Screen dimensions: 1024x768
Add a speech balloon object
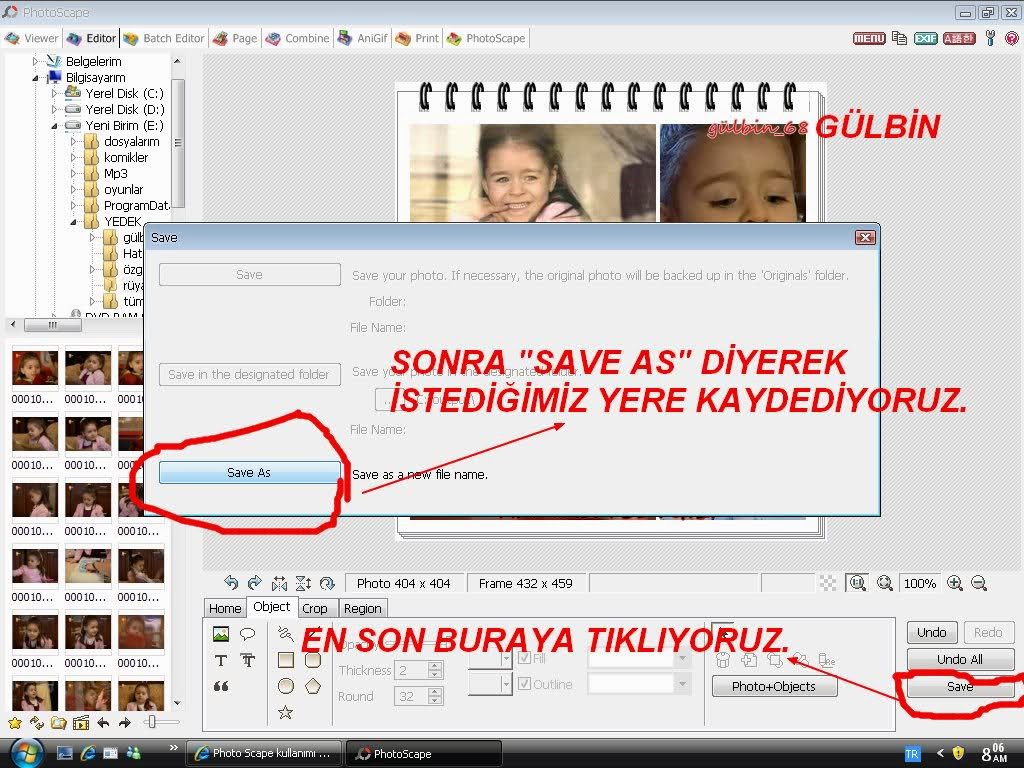248,633
